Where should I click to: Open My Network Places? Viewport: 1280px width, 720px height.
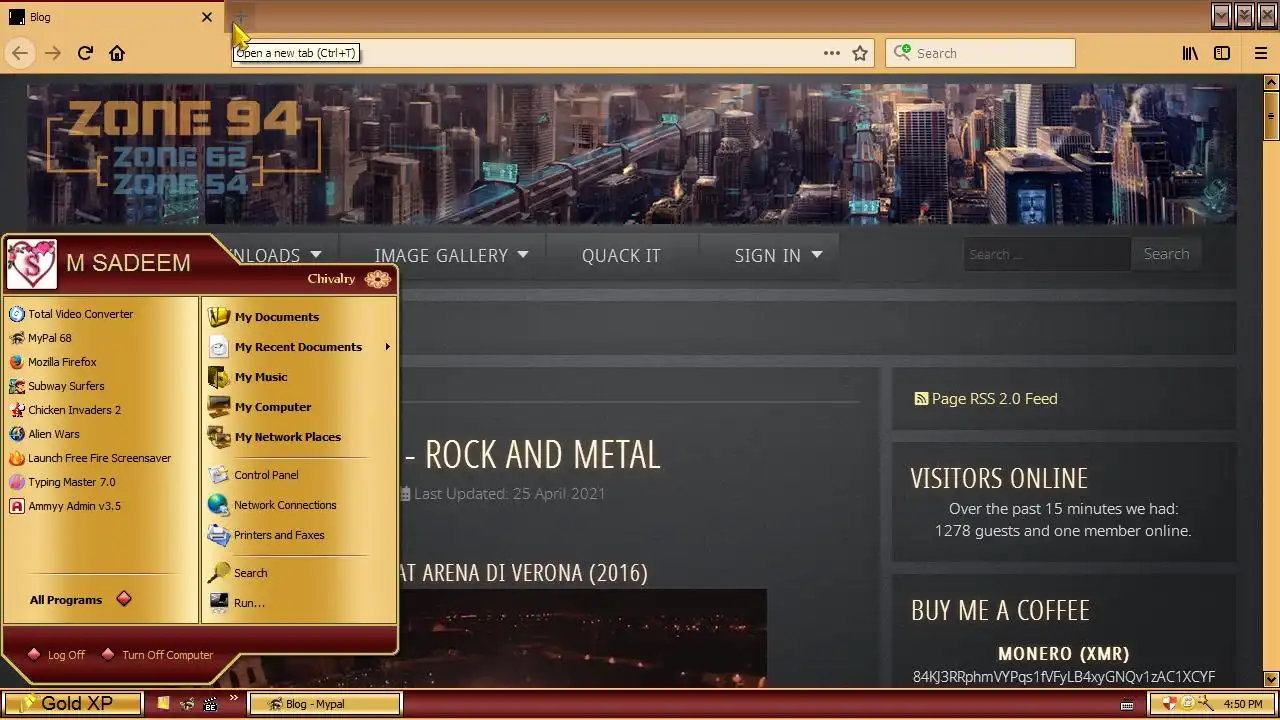[x=275, y=437]
